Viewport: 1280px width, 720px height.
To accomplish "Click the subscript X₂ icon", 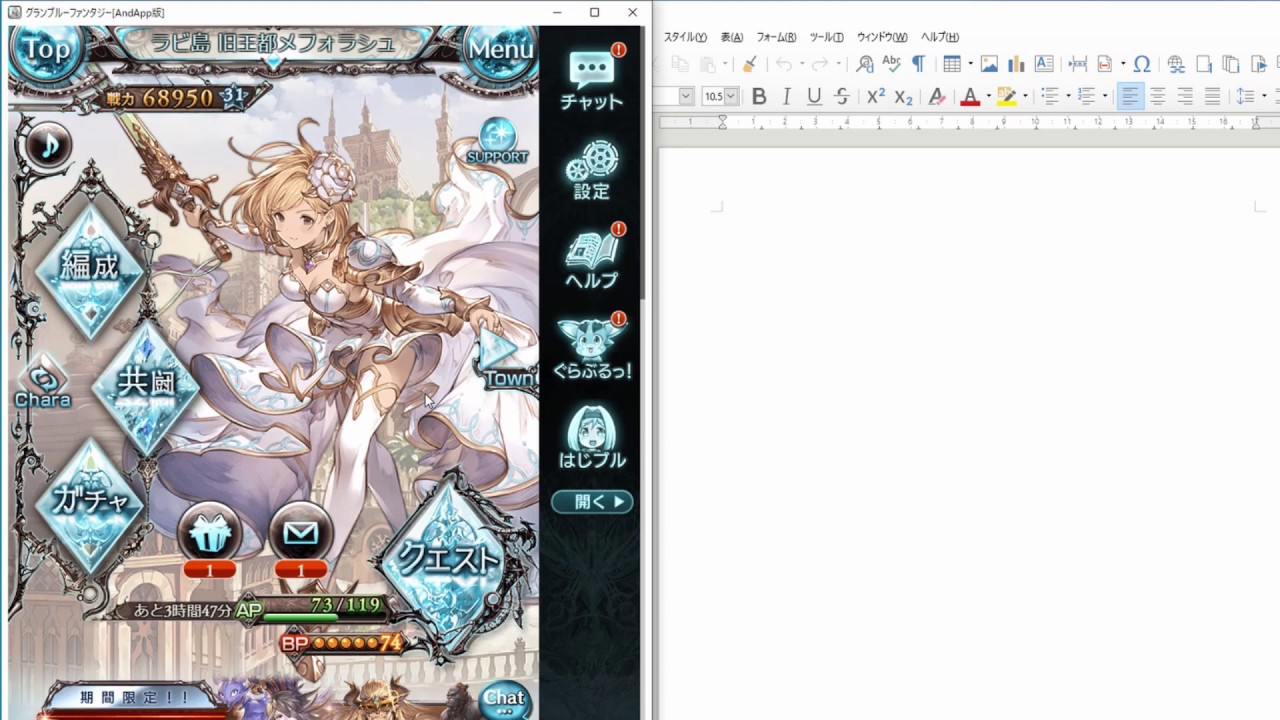I will pyautogui.click(x=903, y=96).
